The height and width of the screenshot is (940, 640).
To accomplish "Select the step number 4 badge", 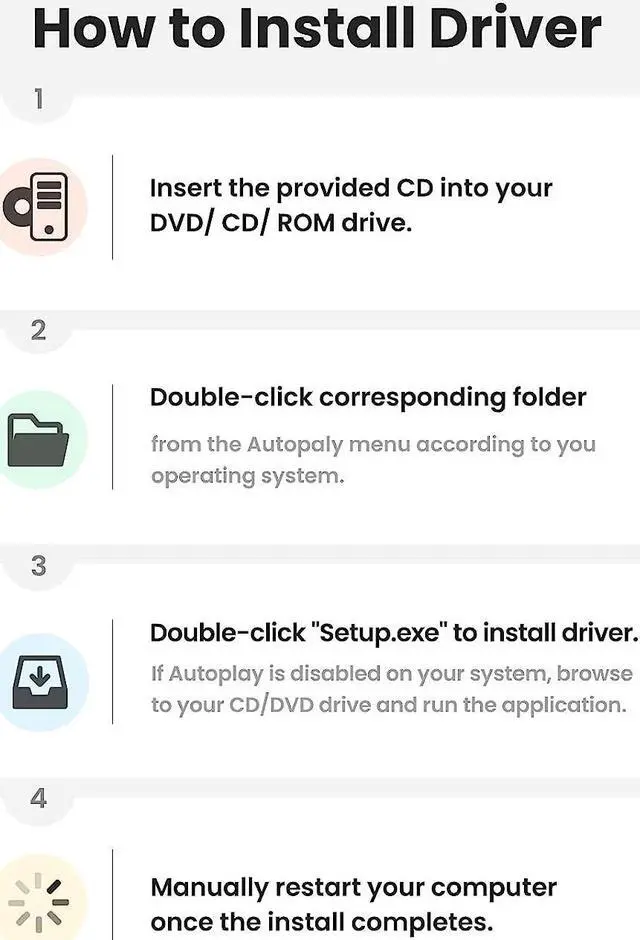I will 38,799.
